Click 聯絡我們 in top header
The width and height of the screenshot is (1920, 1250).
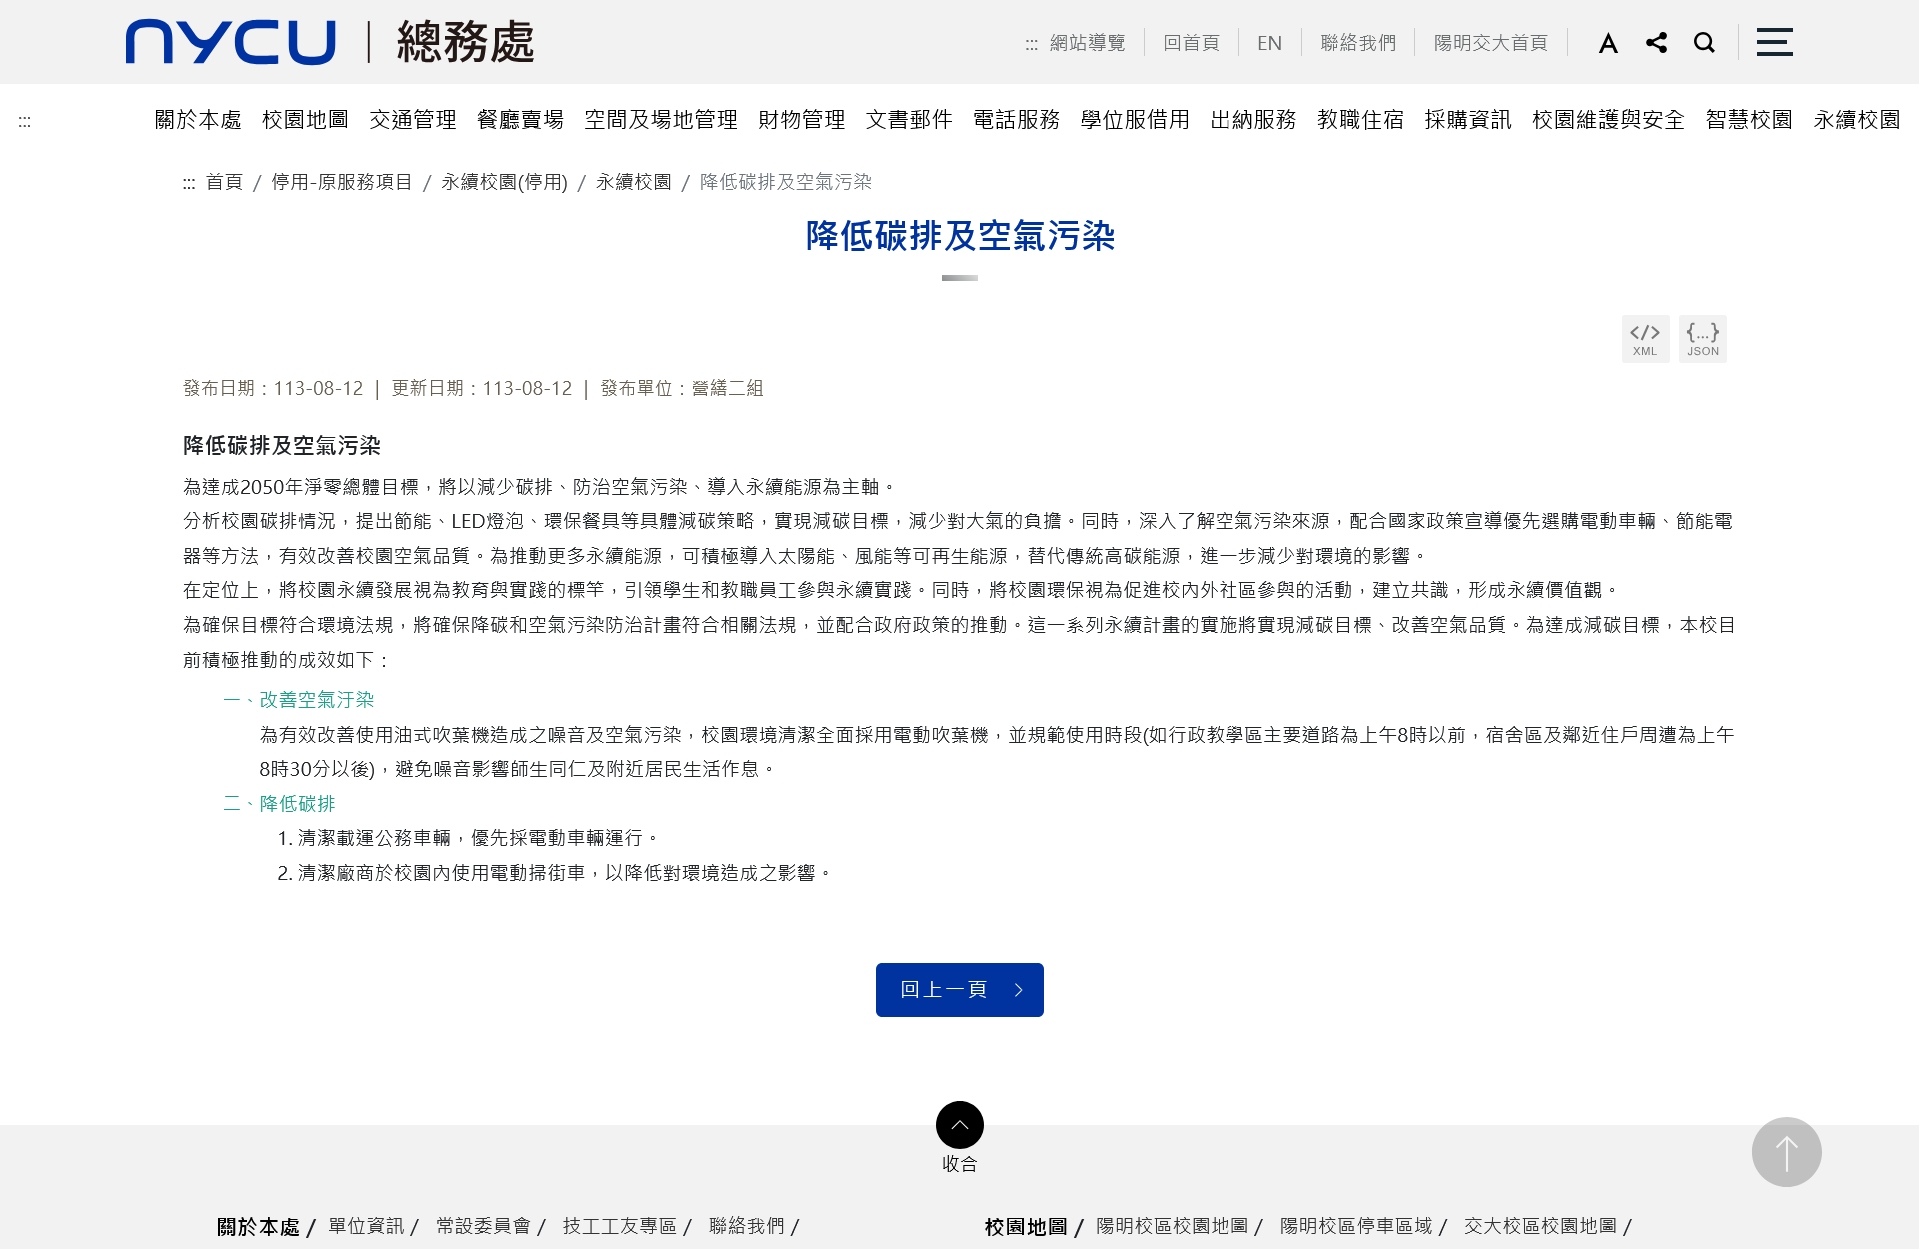tap(1357, 43)
